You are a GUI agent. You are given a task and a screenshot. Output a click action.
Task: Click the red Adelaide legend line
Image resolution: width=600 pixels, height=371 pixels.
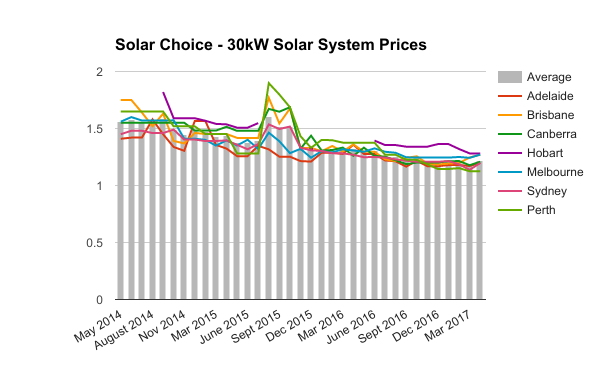coord(510,96)
